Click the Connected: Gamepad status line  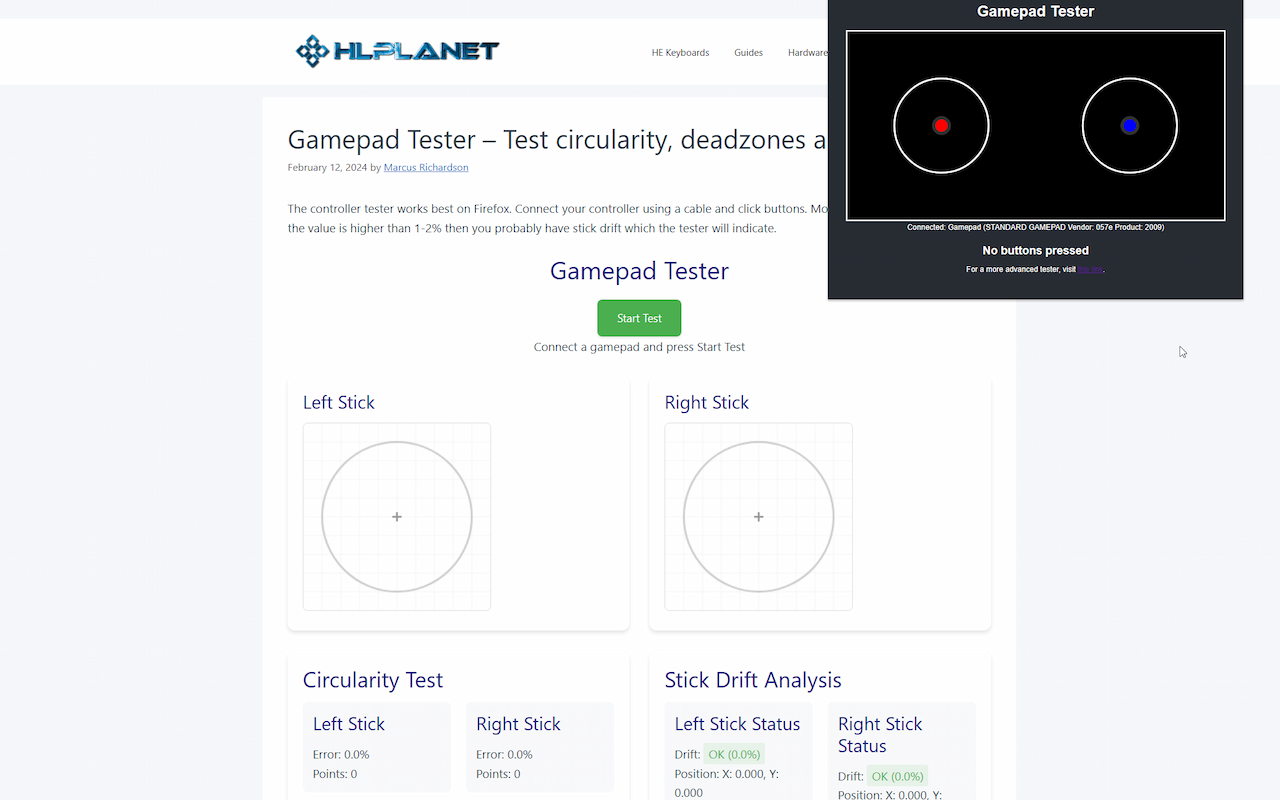(1035, 227)
